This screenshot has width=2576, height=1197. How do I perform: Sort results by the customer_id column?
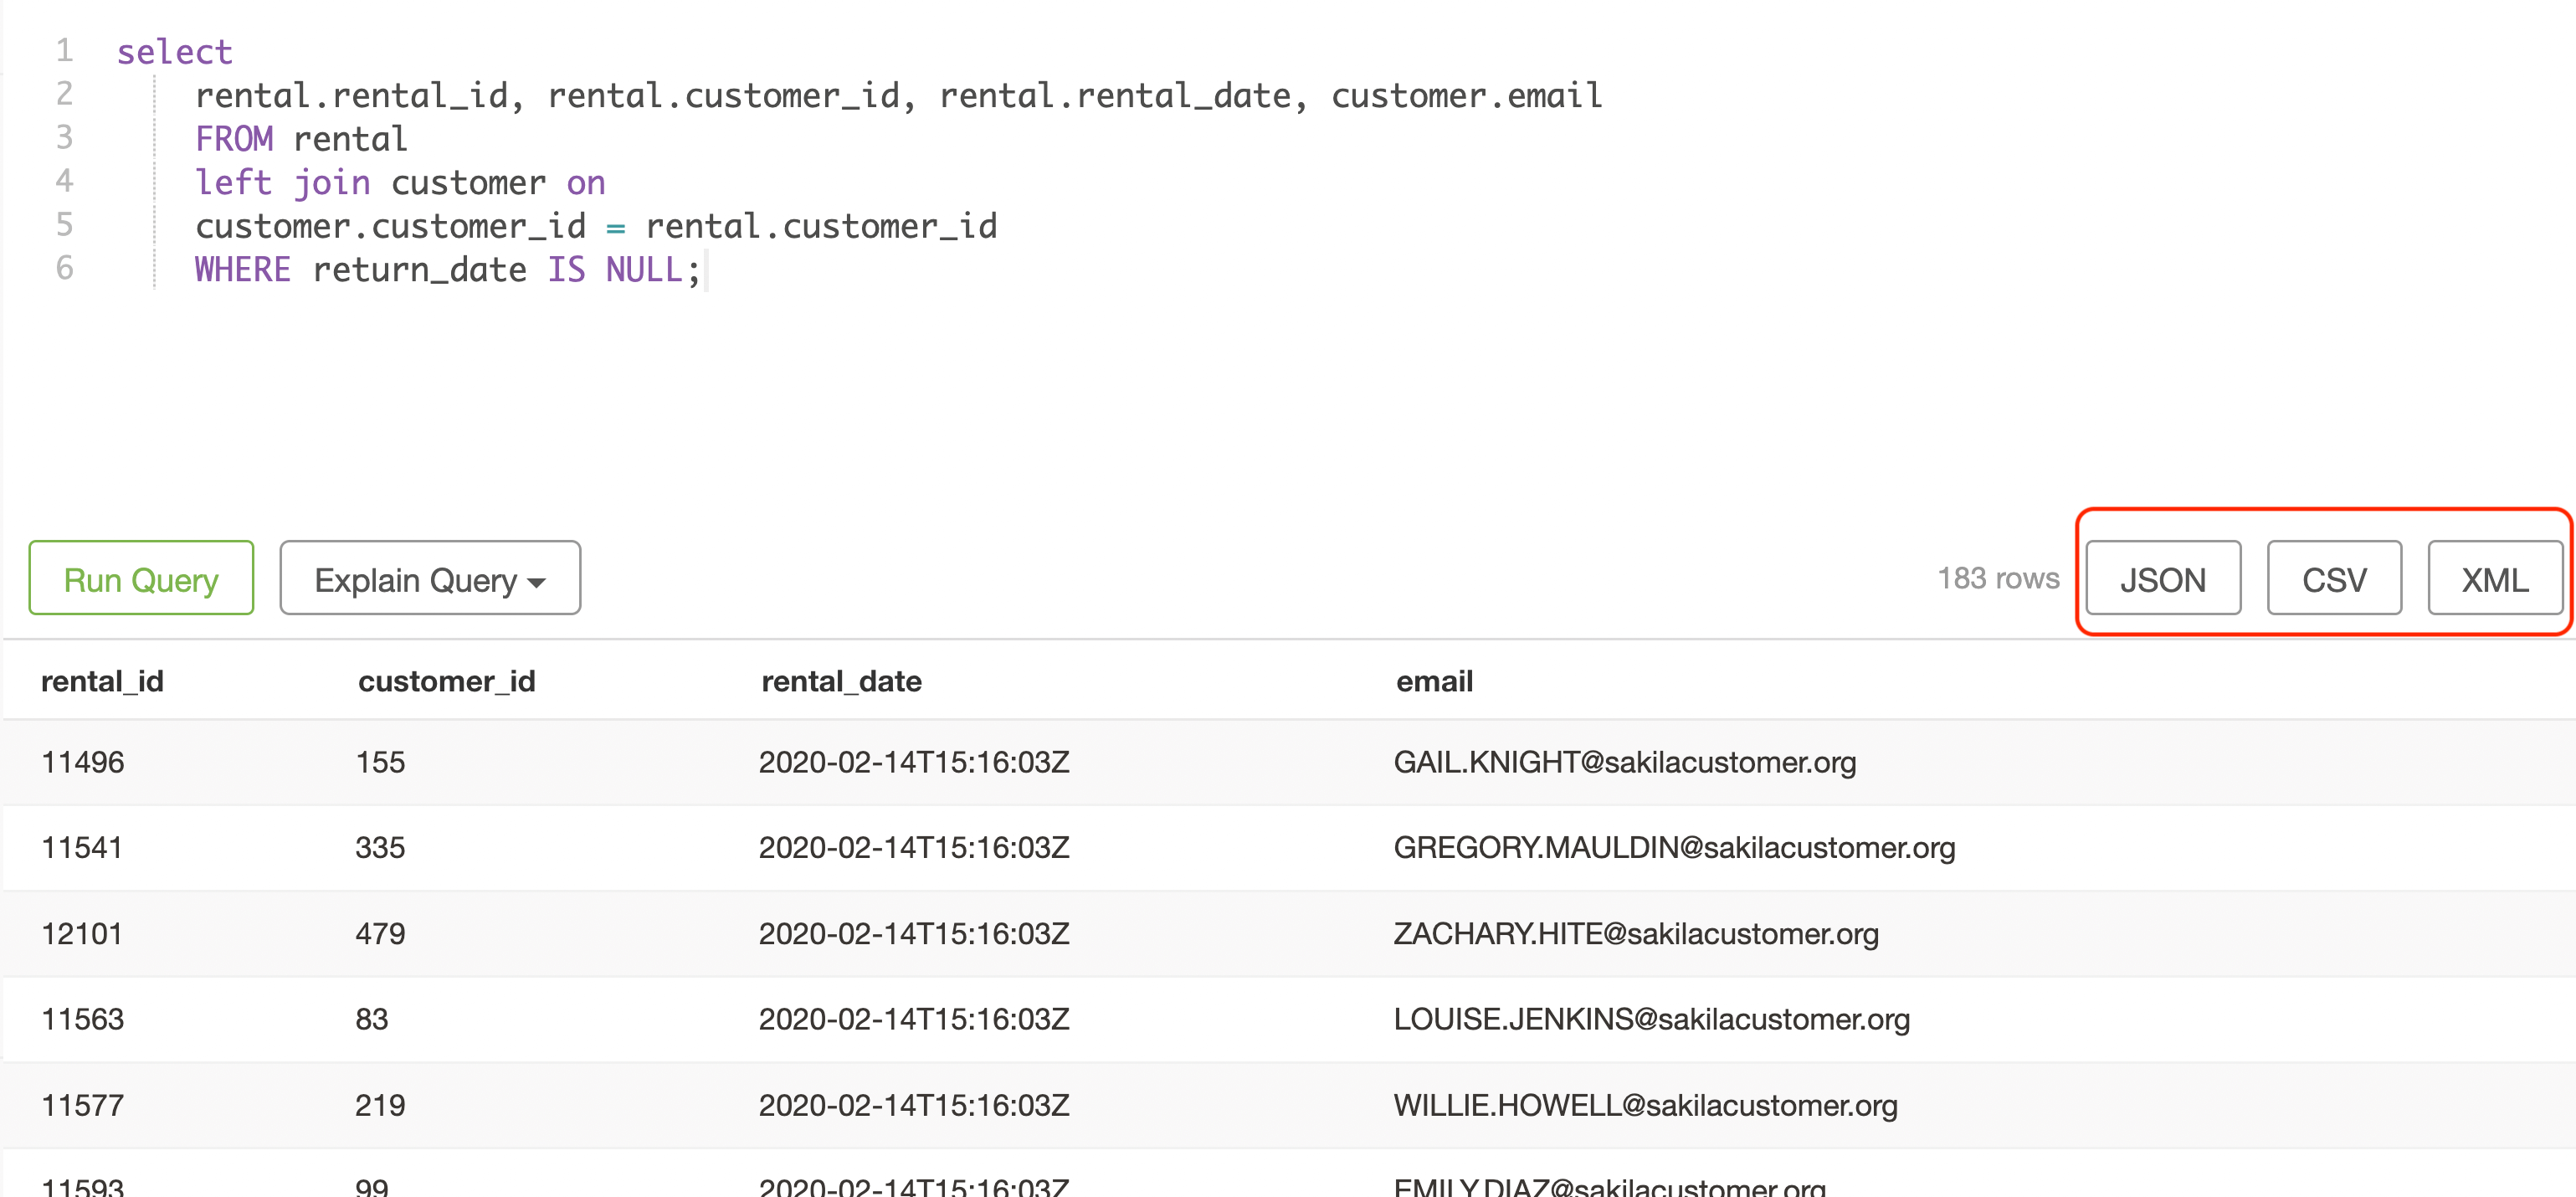446,681
